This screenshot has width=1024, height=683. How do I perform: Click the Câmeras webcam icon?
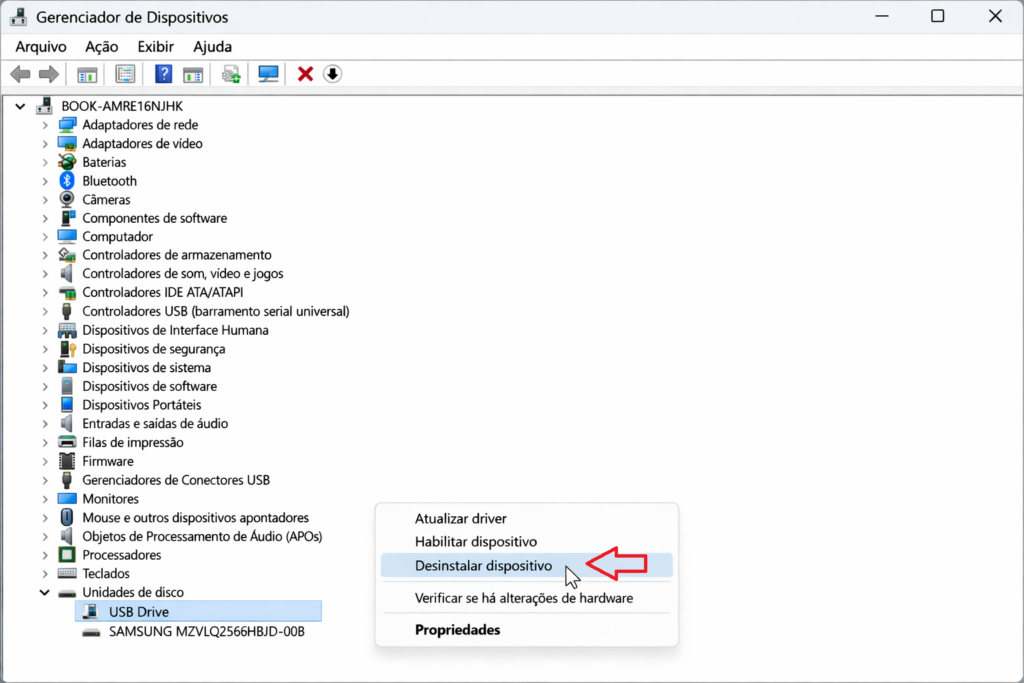coord(67,199)
